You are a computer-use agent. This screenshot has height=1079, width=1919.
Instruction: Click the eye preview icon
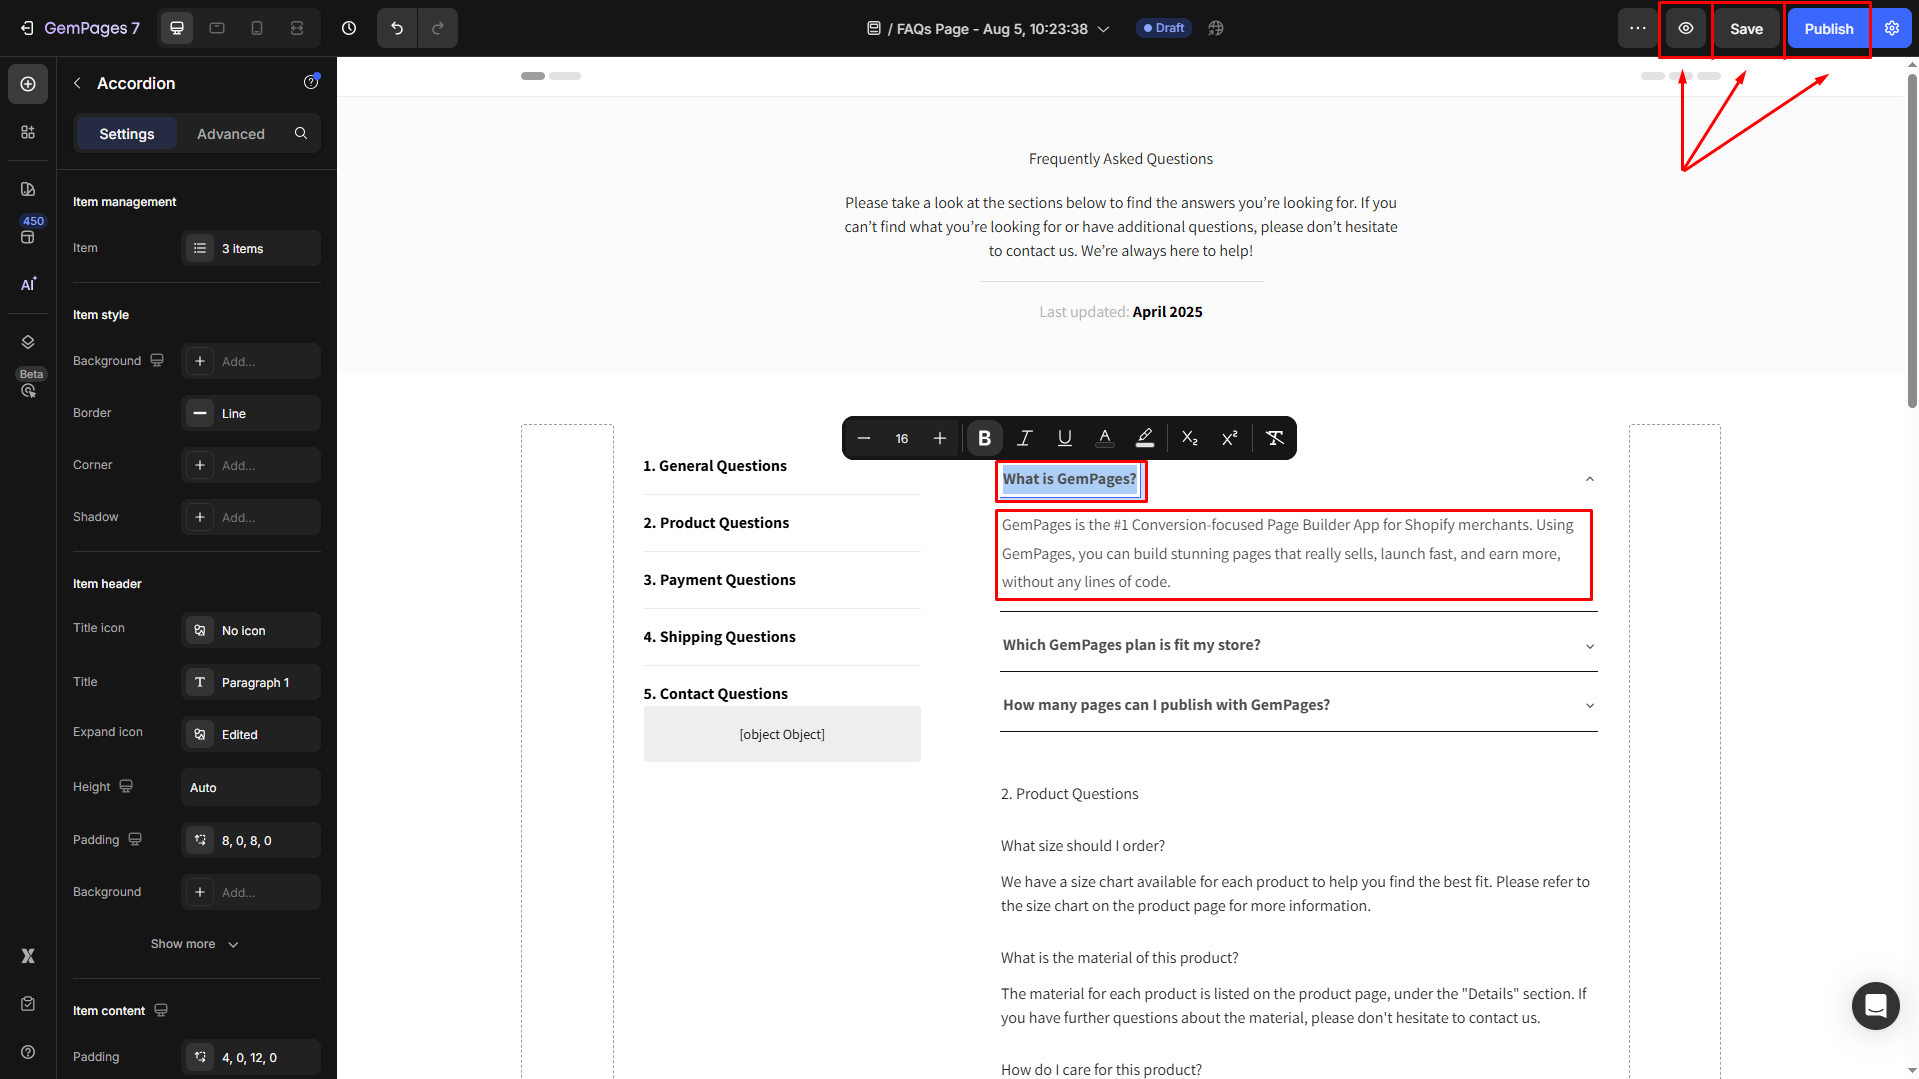[x=1685, y=28]
